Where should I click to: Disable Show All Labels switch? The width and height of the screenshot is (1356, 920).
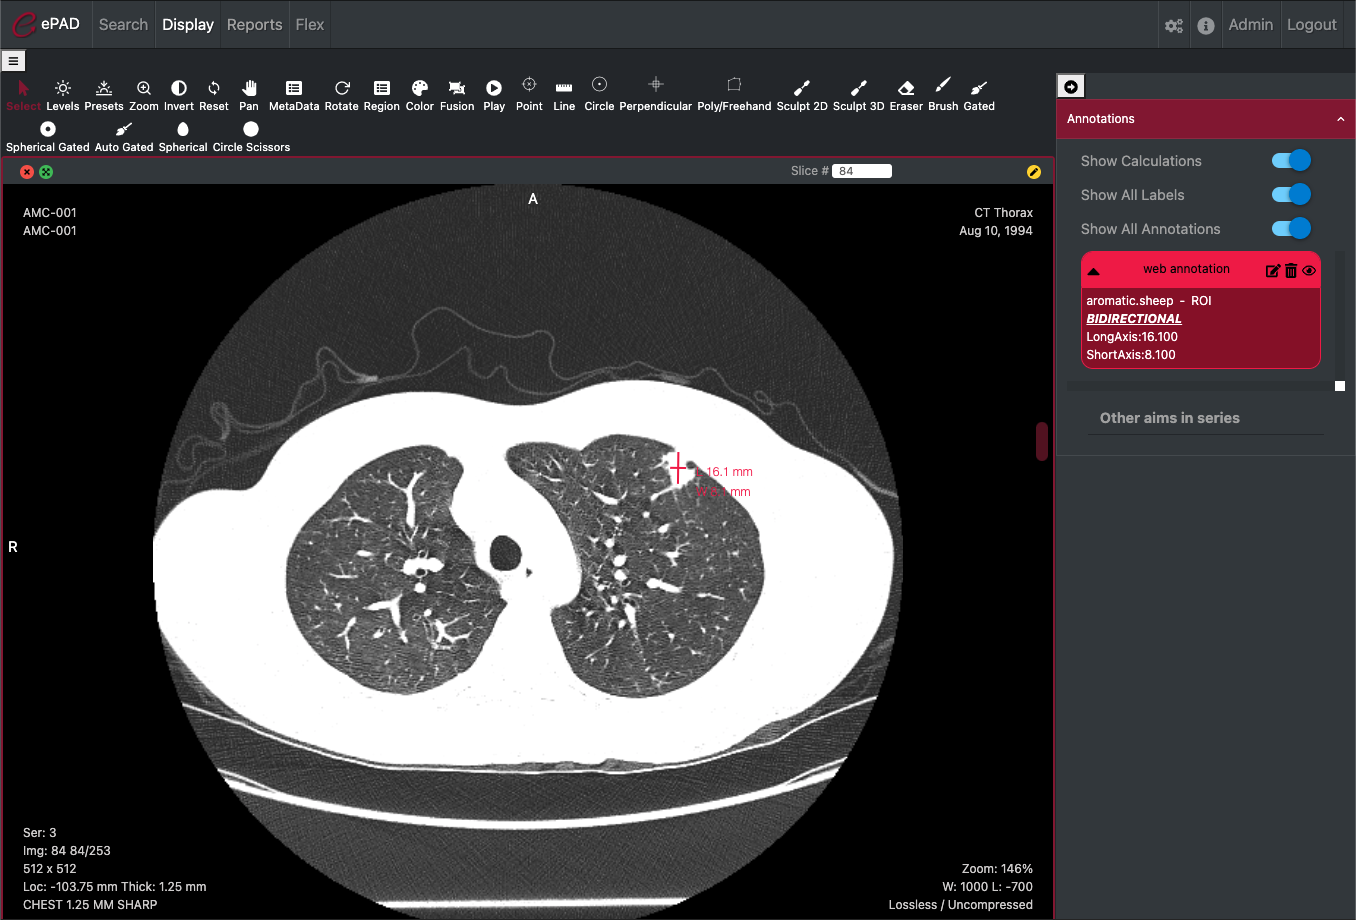pos(1290,195)
